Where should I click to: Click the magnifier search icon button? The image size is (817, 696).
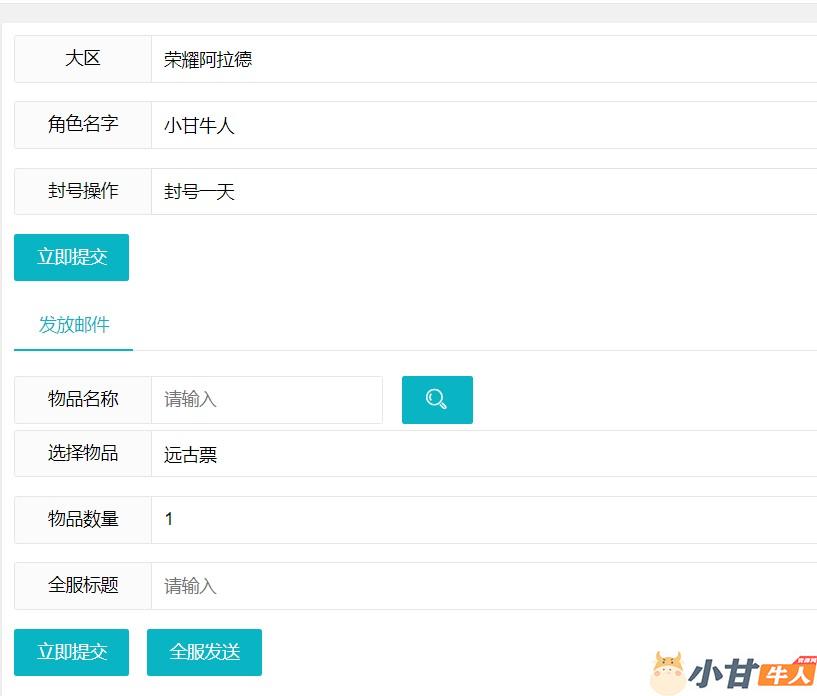point(437,400)
